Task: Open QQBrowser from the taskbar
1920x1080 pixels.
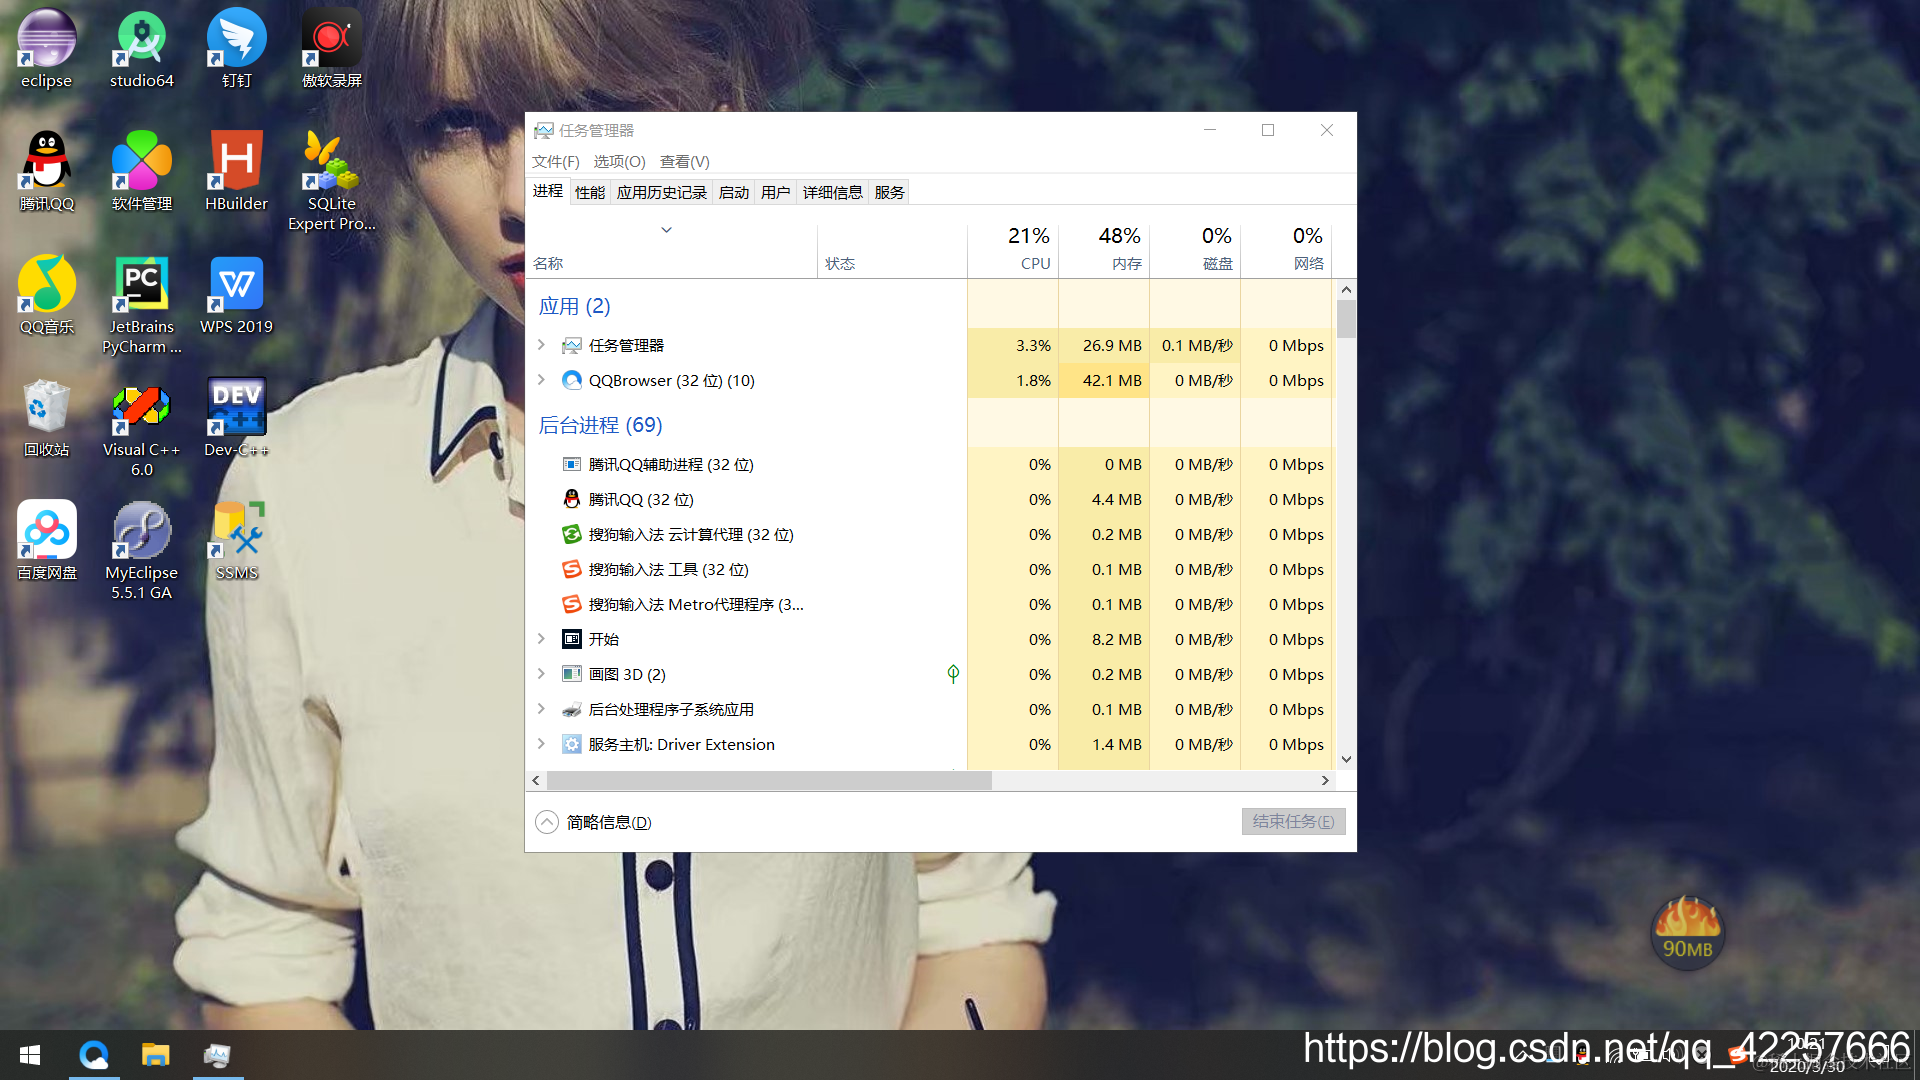Action: tap(94, 1055)
